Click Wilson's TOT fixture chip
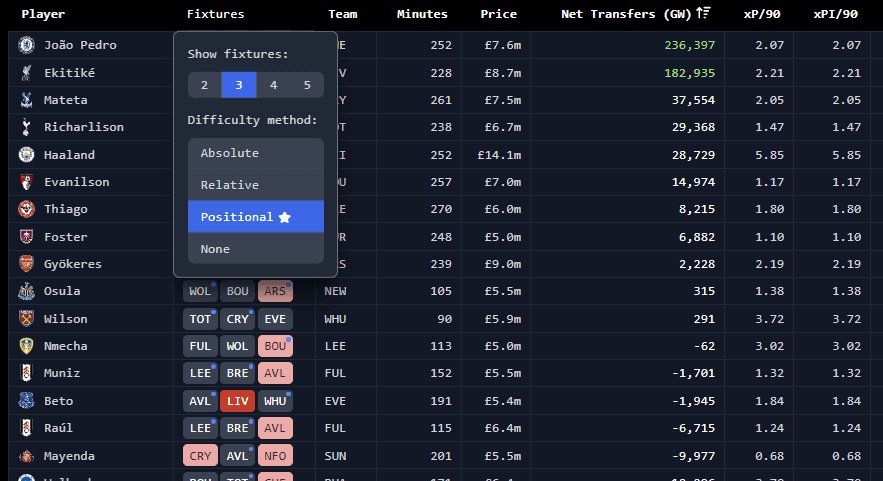Image resolution: width=883 pixels, height=481 pixels. [x=200, y=319]
